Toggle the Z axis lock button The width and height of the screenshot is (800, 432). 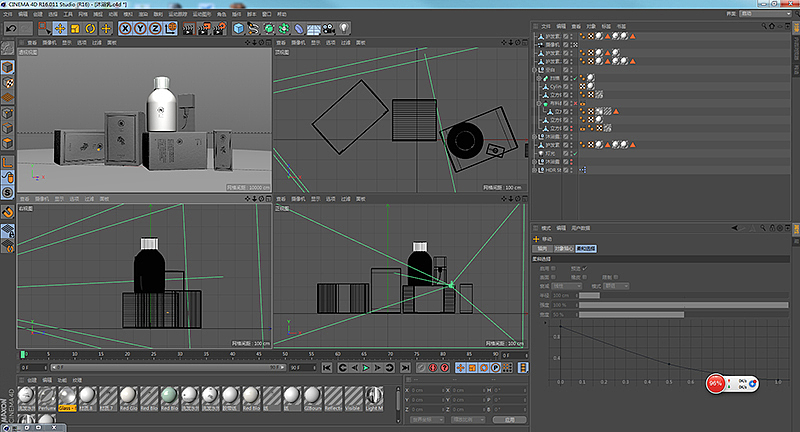[157, 29]
